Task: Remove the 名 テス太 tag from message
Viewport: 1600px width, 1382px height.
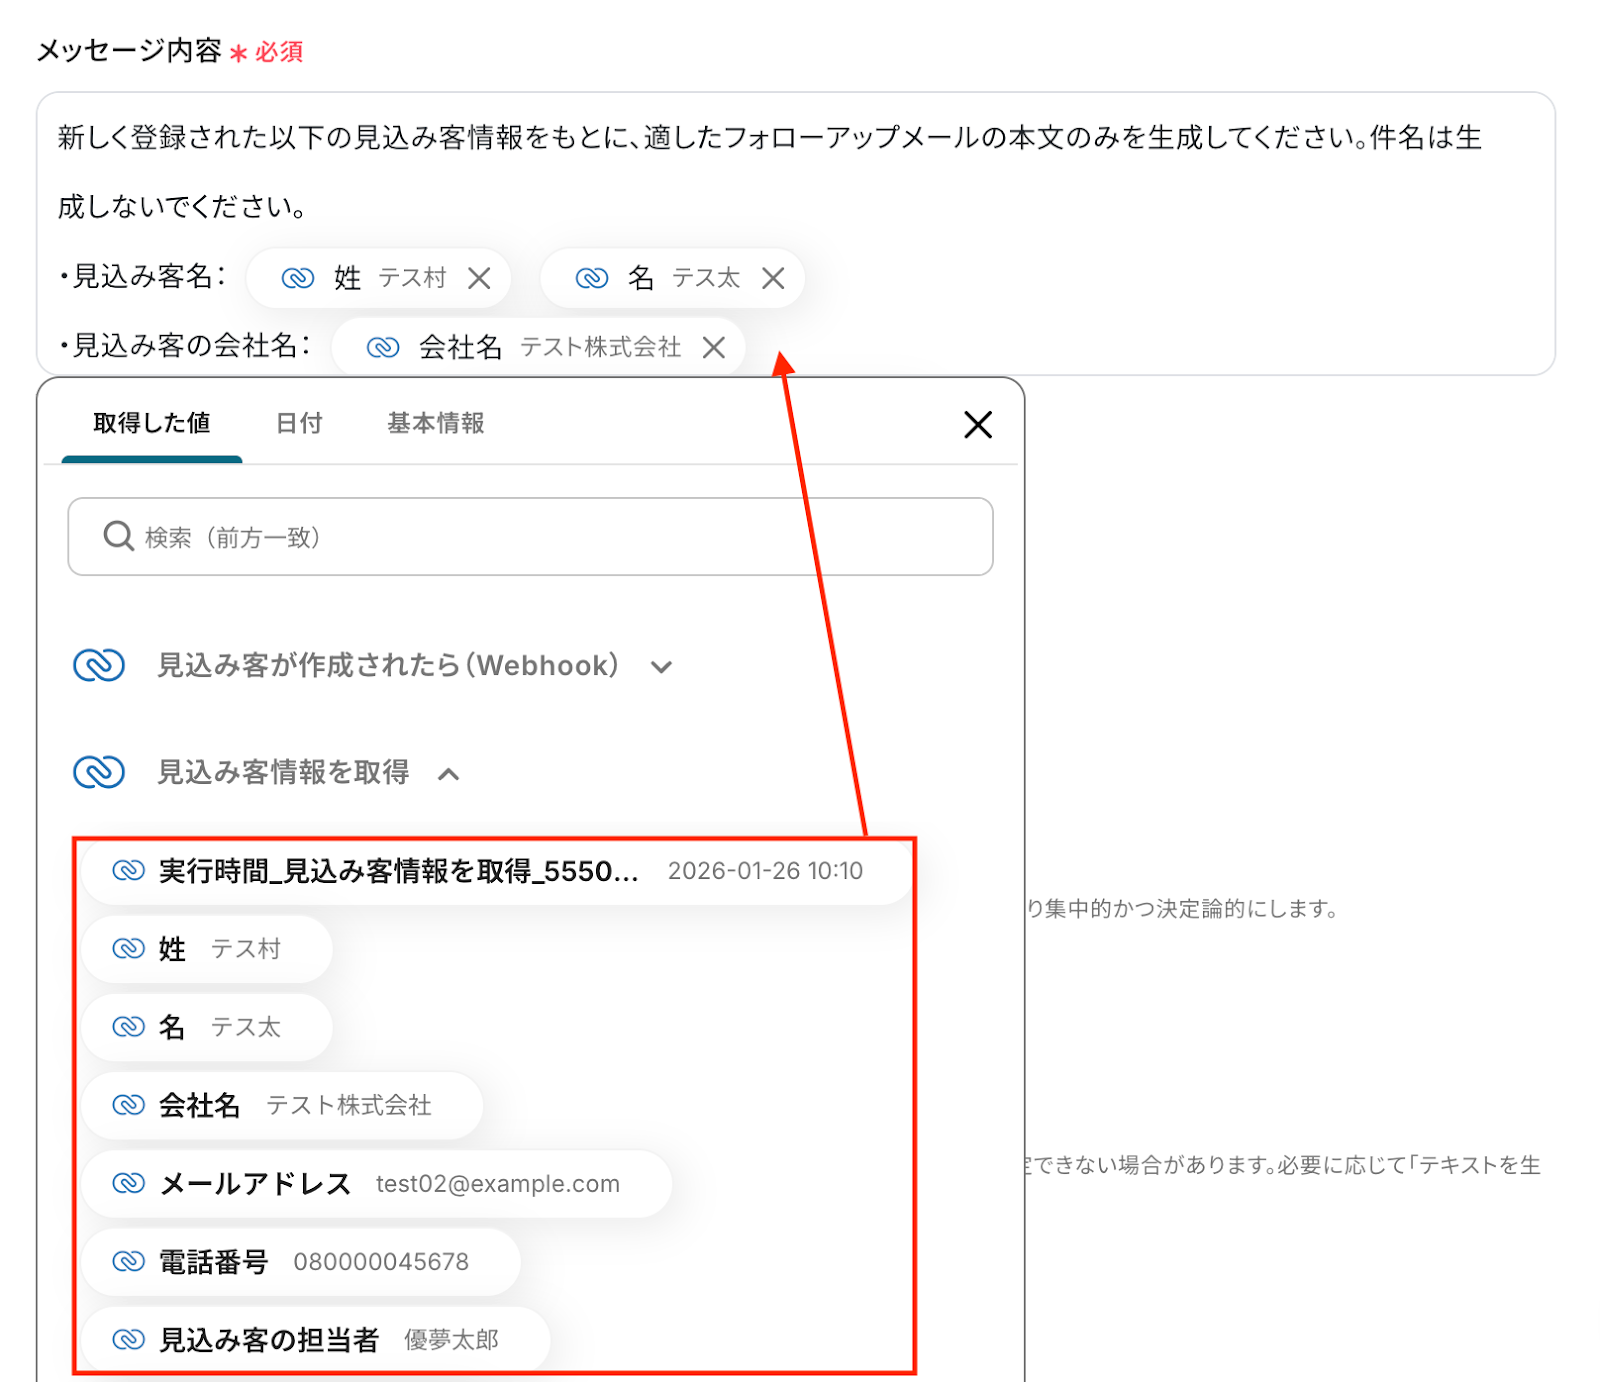Action: click(x=773, y=278)
